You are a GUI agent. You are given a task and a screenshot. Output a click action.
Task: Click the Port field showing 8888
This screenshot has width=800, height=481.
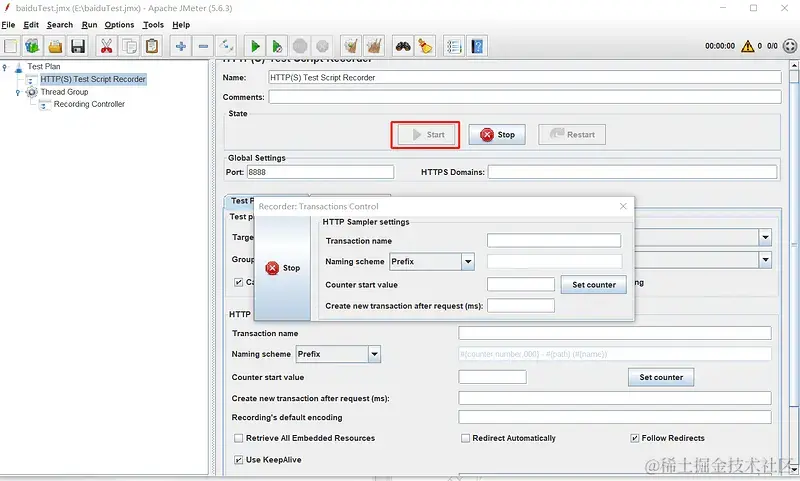coord(320,172)
